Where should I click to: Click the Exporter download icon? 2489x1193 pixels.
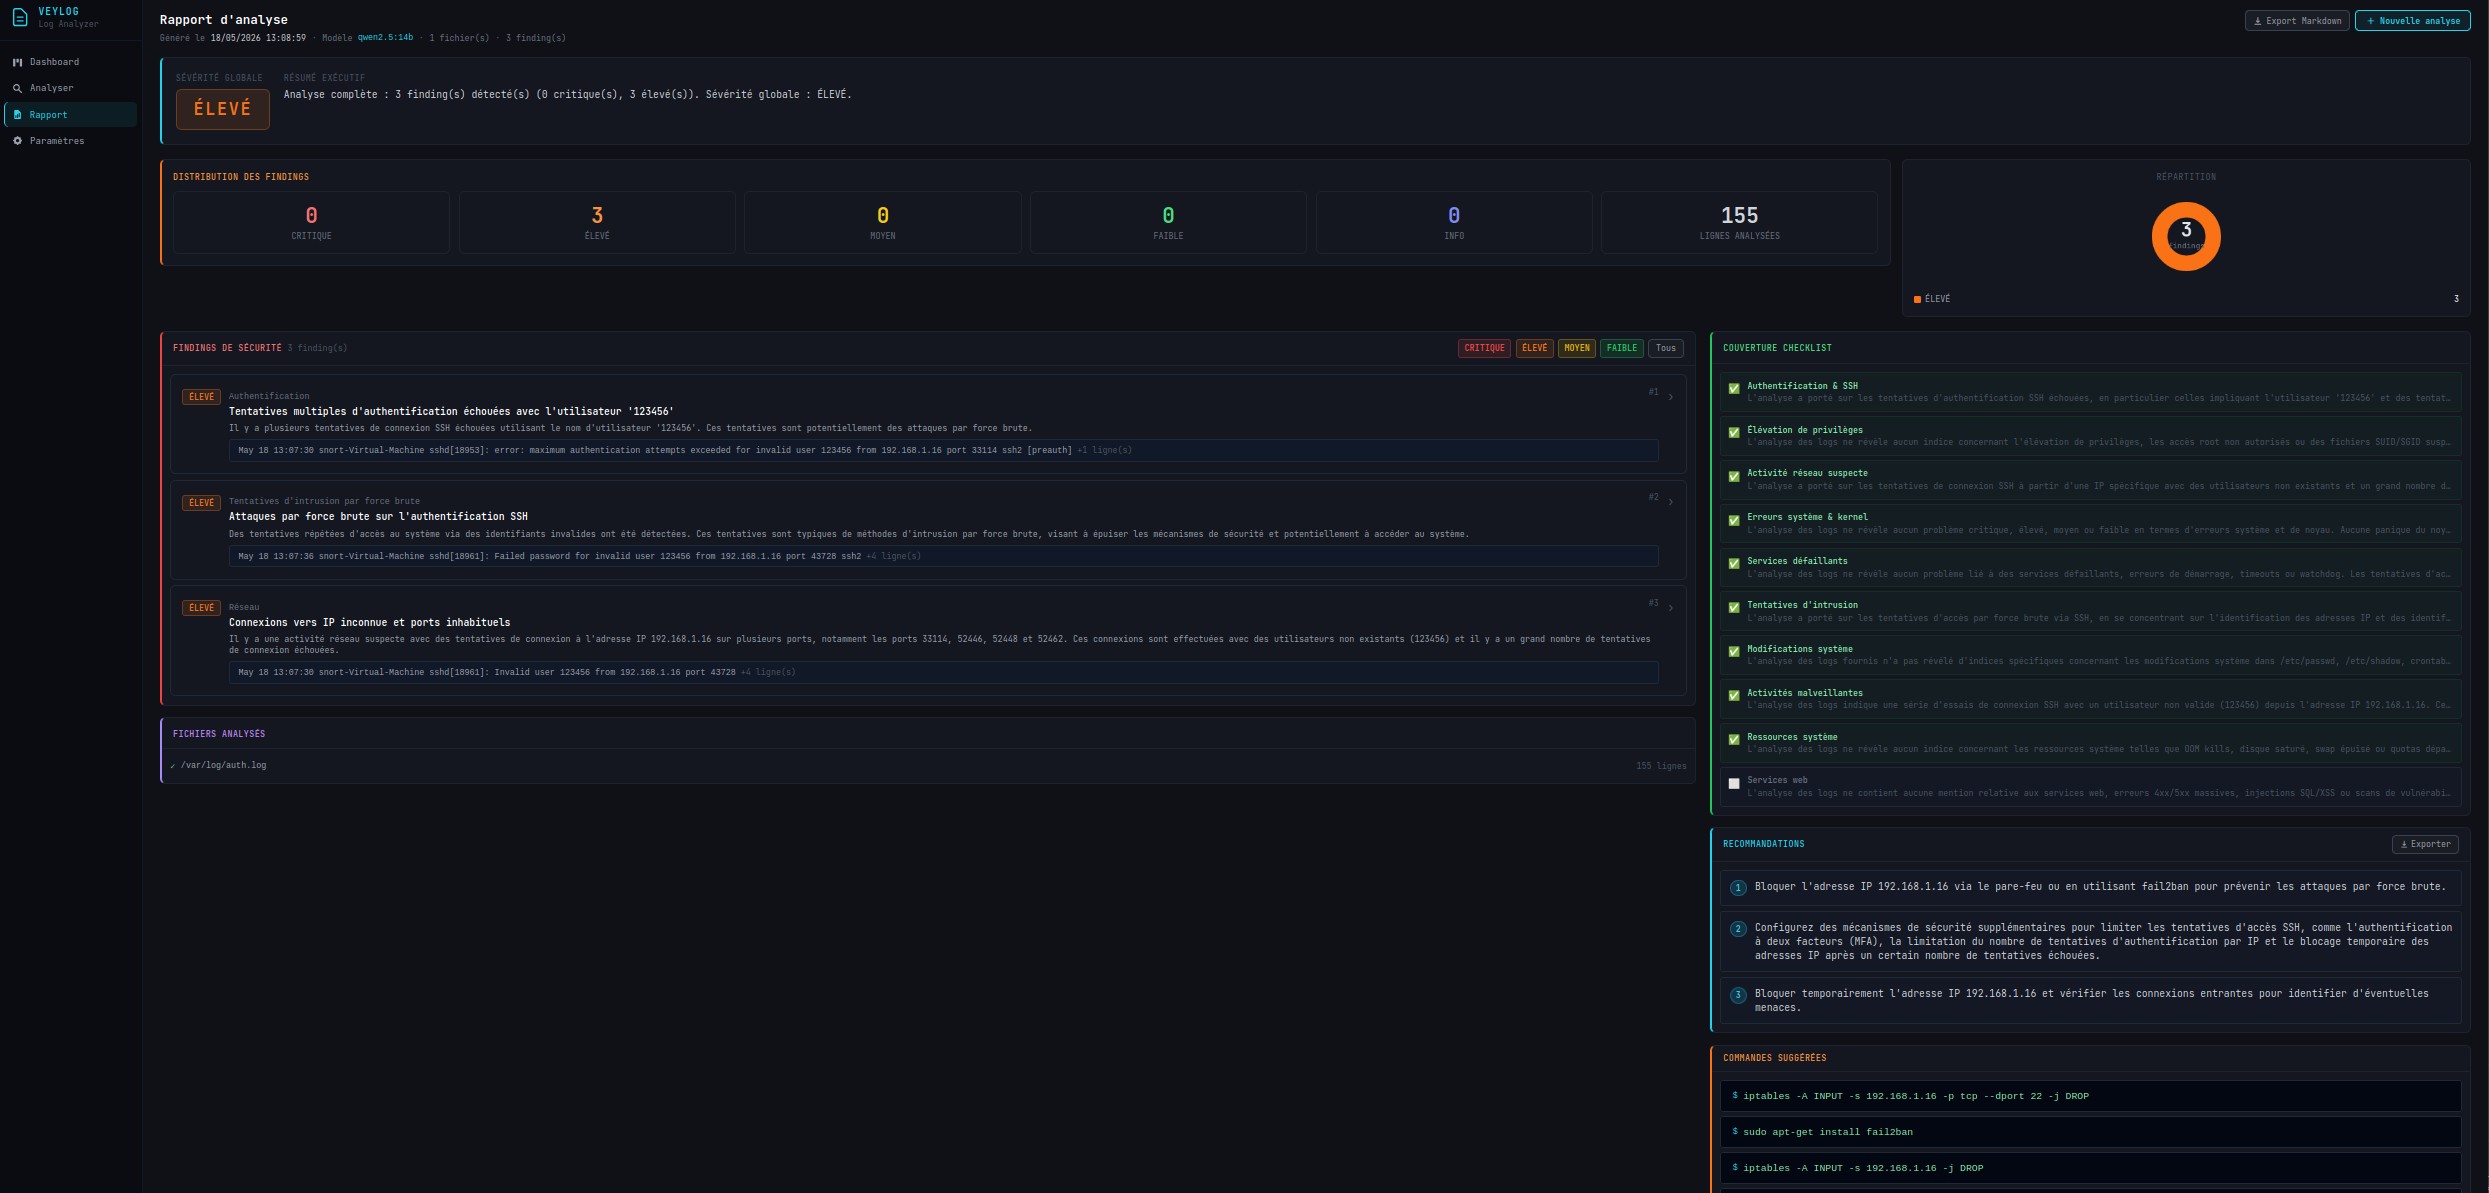[2404, 844]
